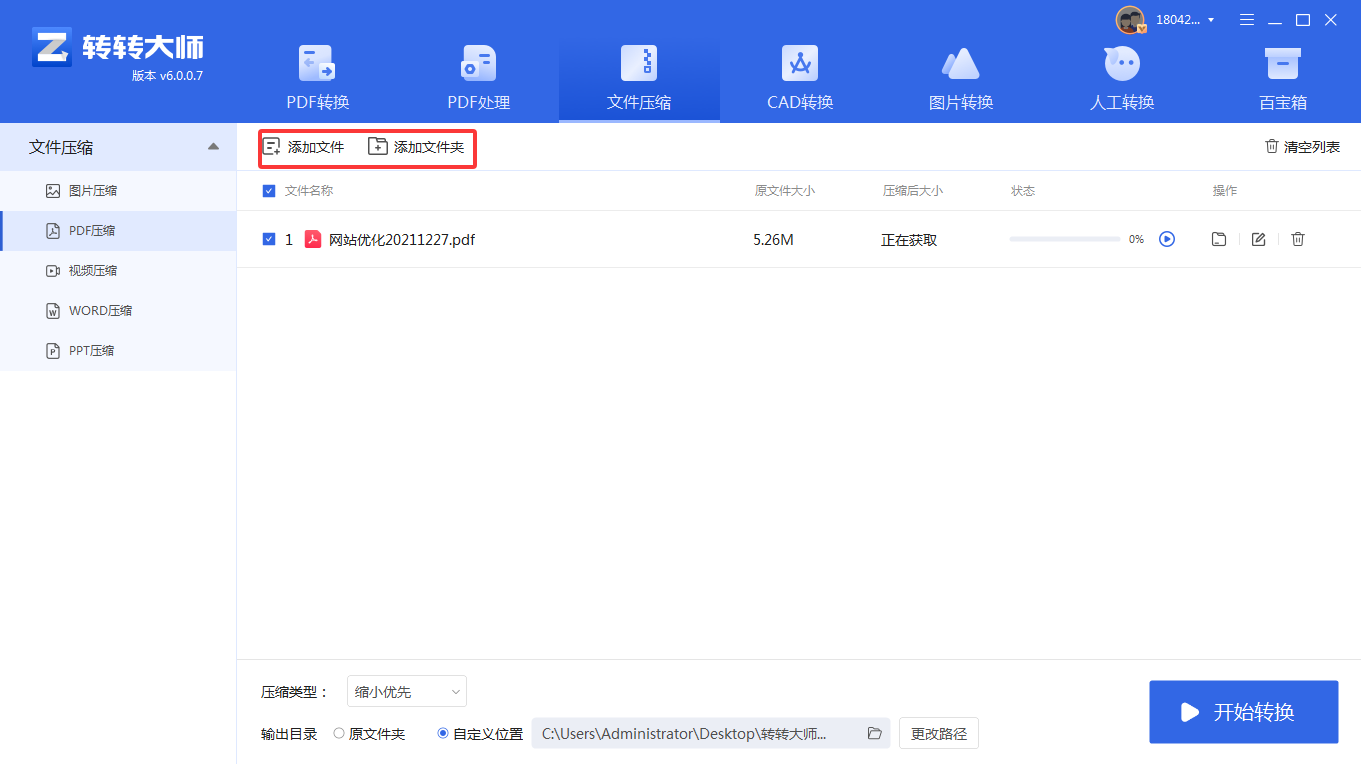1361x764 pixels.
Task: Open the 人工转换 module icon
Action: (x=1122, y=63)
